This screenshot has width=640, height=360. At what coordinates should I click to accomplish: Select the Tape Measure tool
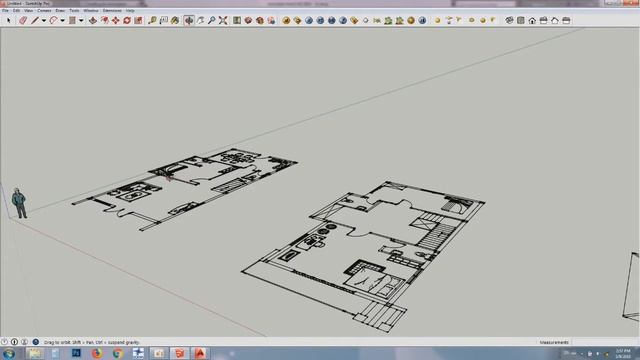pos(152,20)
